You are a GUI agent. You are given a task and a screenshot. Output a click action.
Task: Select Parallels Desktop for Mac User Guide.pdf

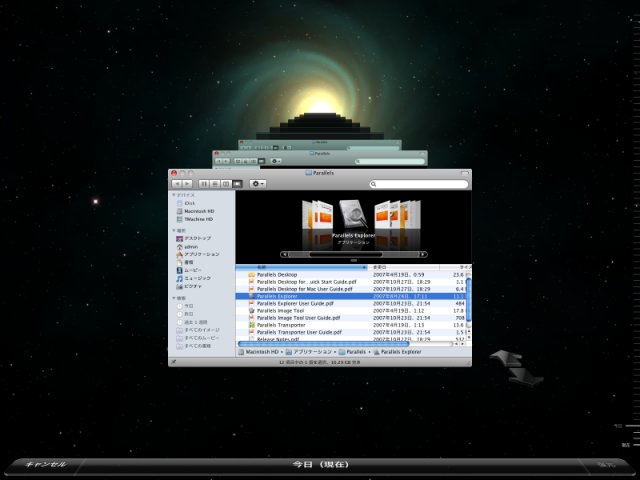pyautogui.click(x=351, y=289)
